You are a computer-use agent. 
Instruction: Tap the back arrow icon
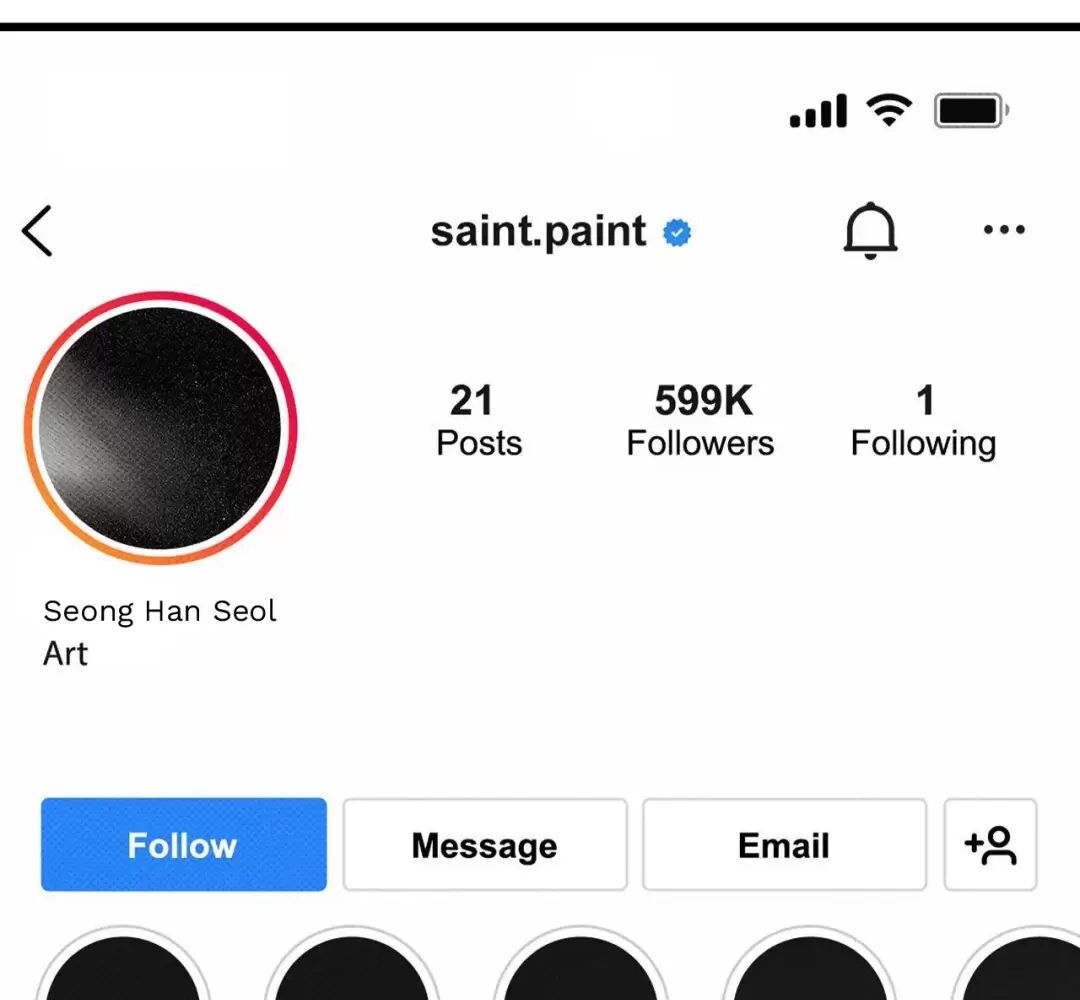(x=37, y=231)
